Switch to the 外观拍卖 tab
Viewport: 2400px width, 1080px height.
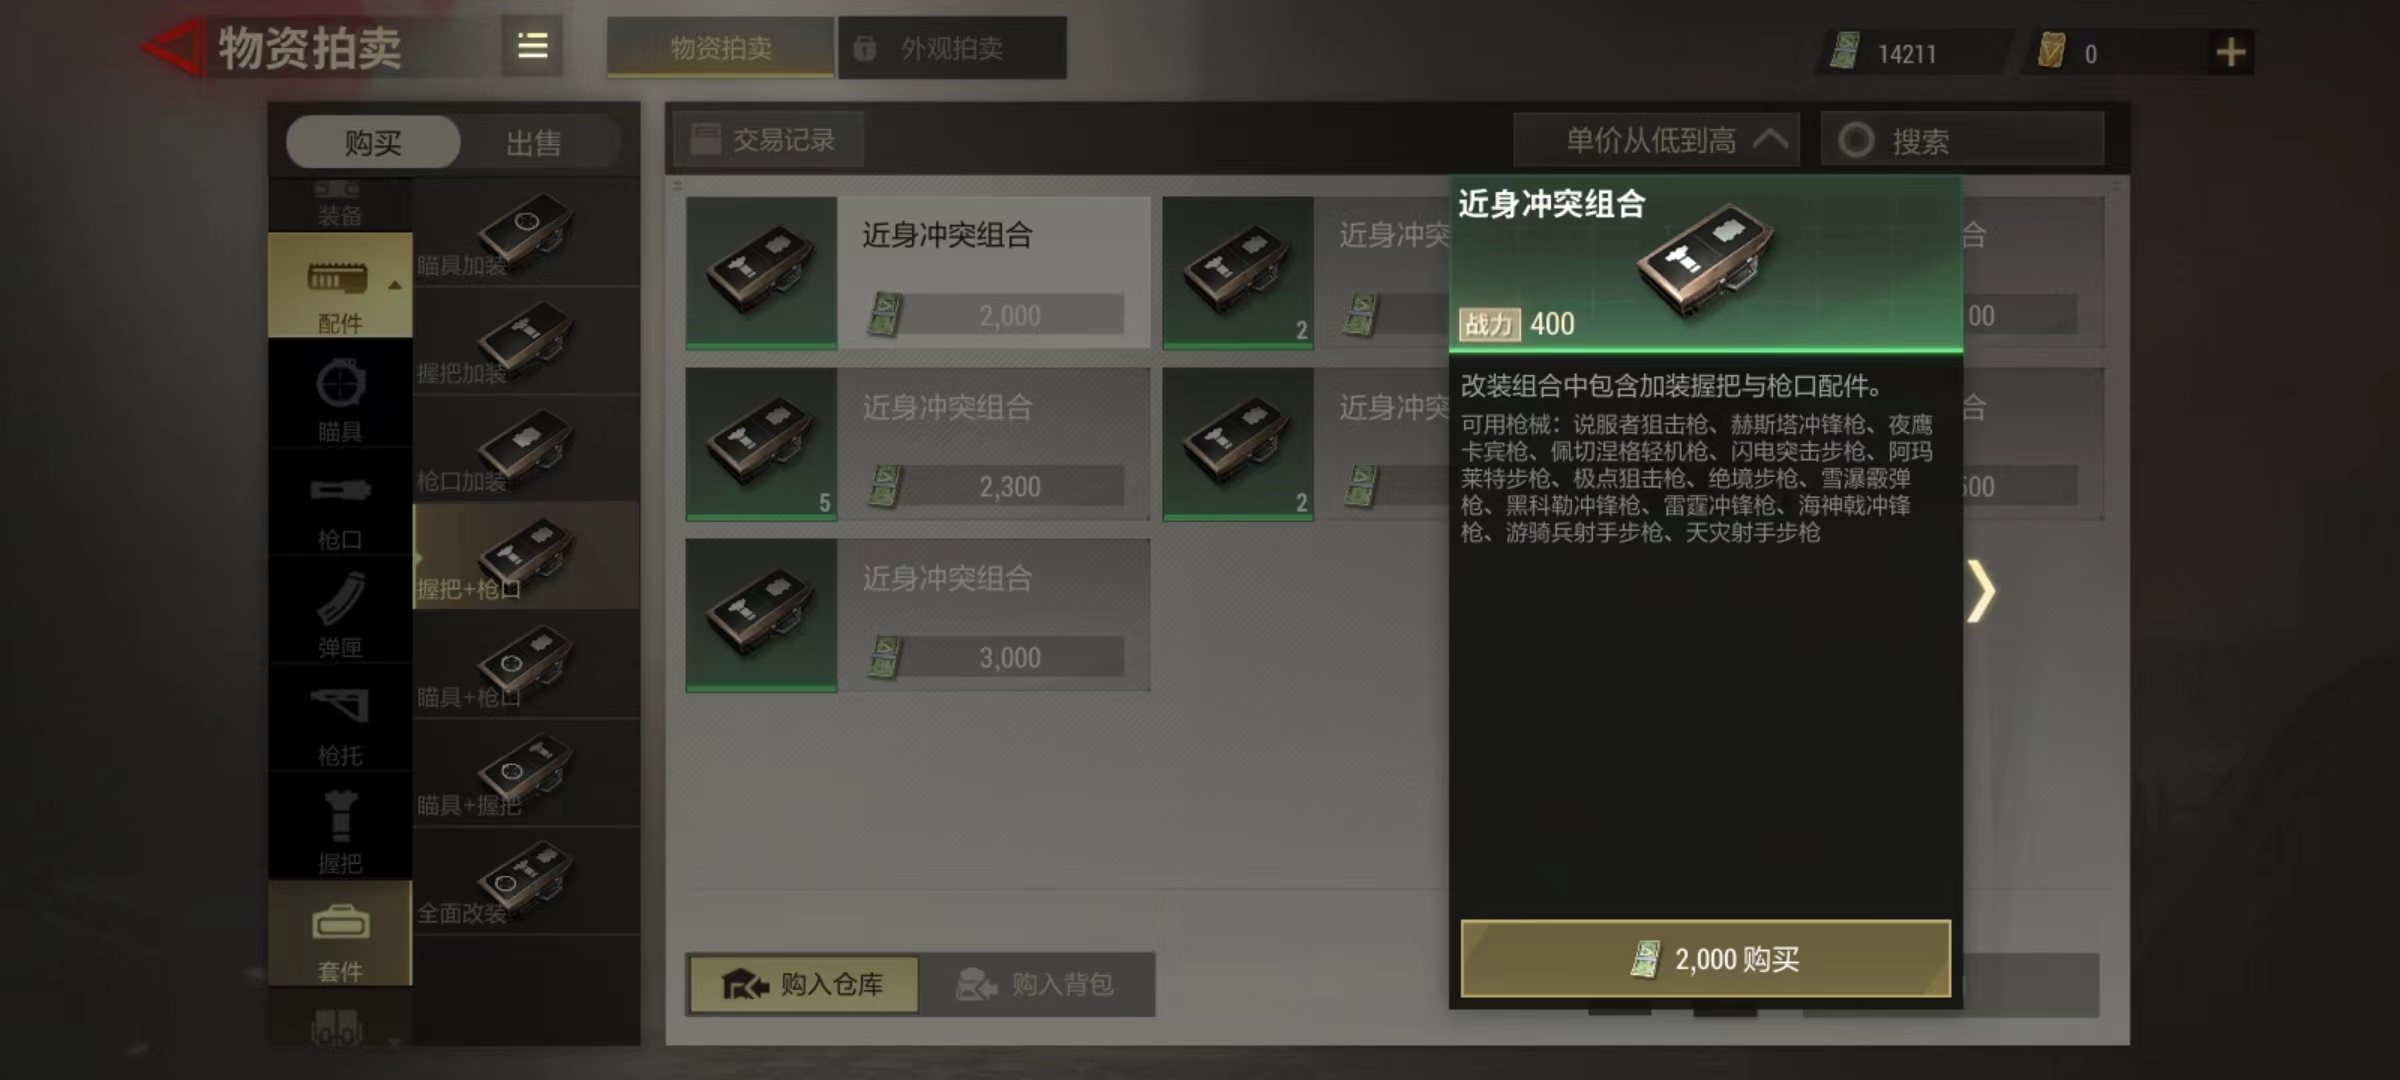(952, 48)
